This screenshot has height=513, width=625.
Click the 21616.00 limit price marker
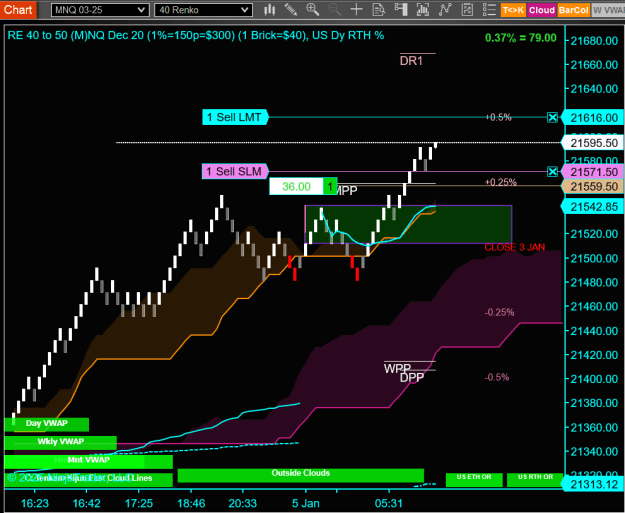point(593,118)
